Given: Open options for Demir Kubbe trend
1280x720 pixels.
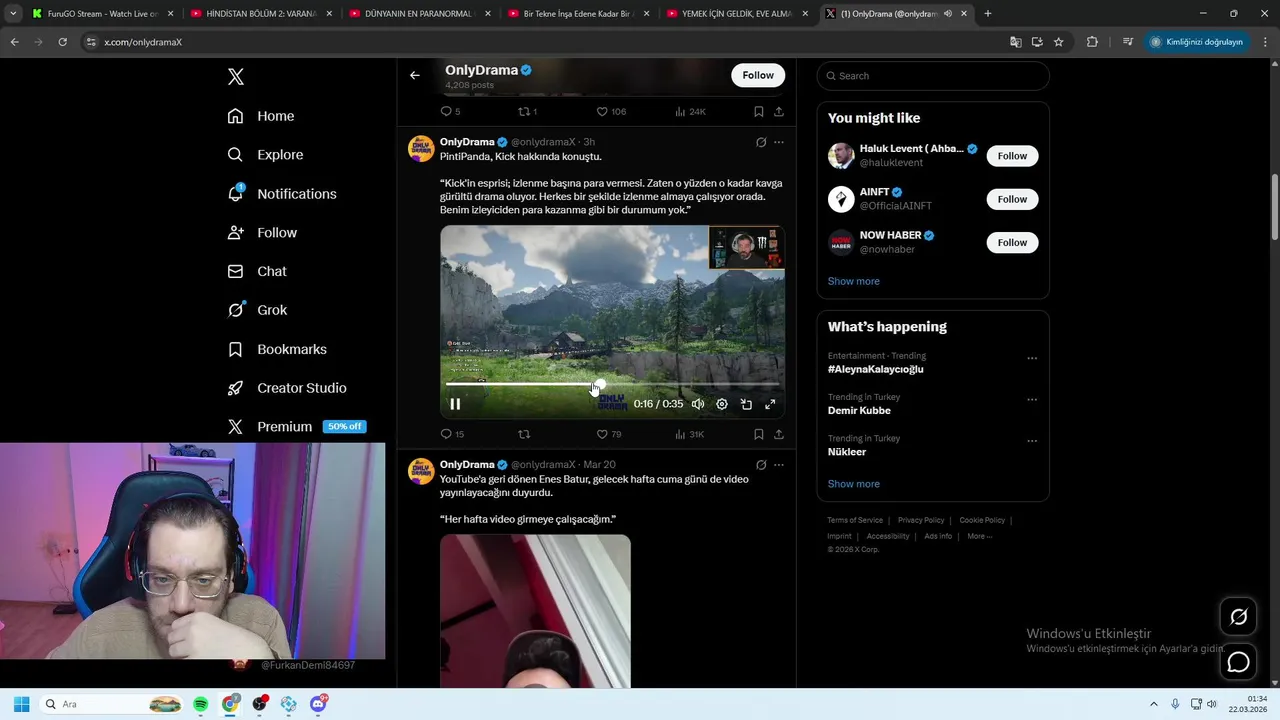Looking at the screenshot, I should (1032, 399).
